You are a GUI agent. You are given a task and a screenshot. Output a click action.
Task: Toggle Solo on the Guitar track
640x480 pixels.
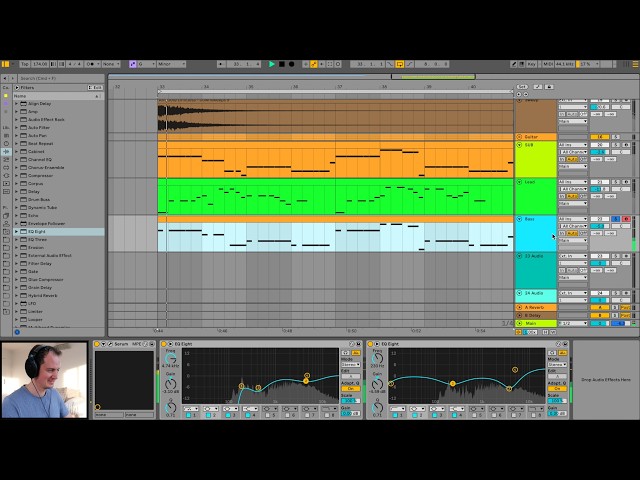pos(616,137)
